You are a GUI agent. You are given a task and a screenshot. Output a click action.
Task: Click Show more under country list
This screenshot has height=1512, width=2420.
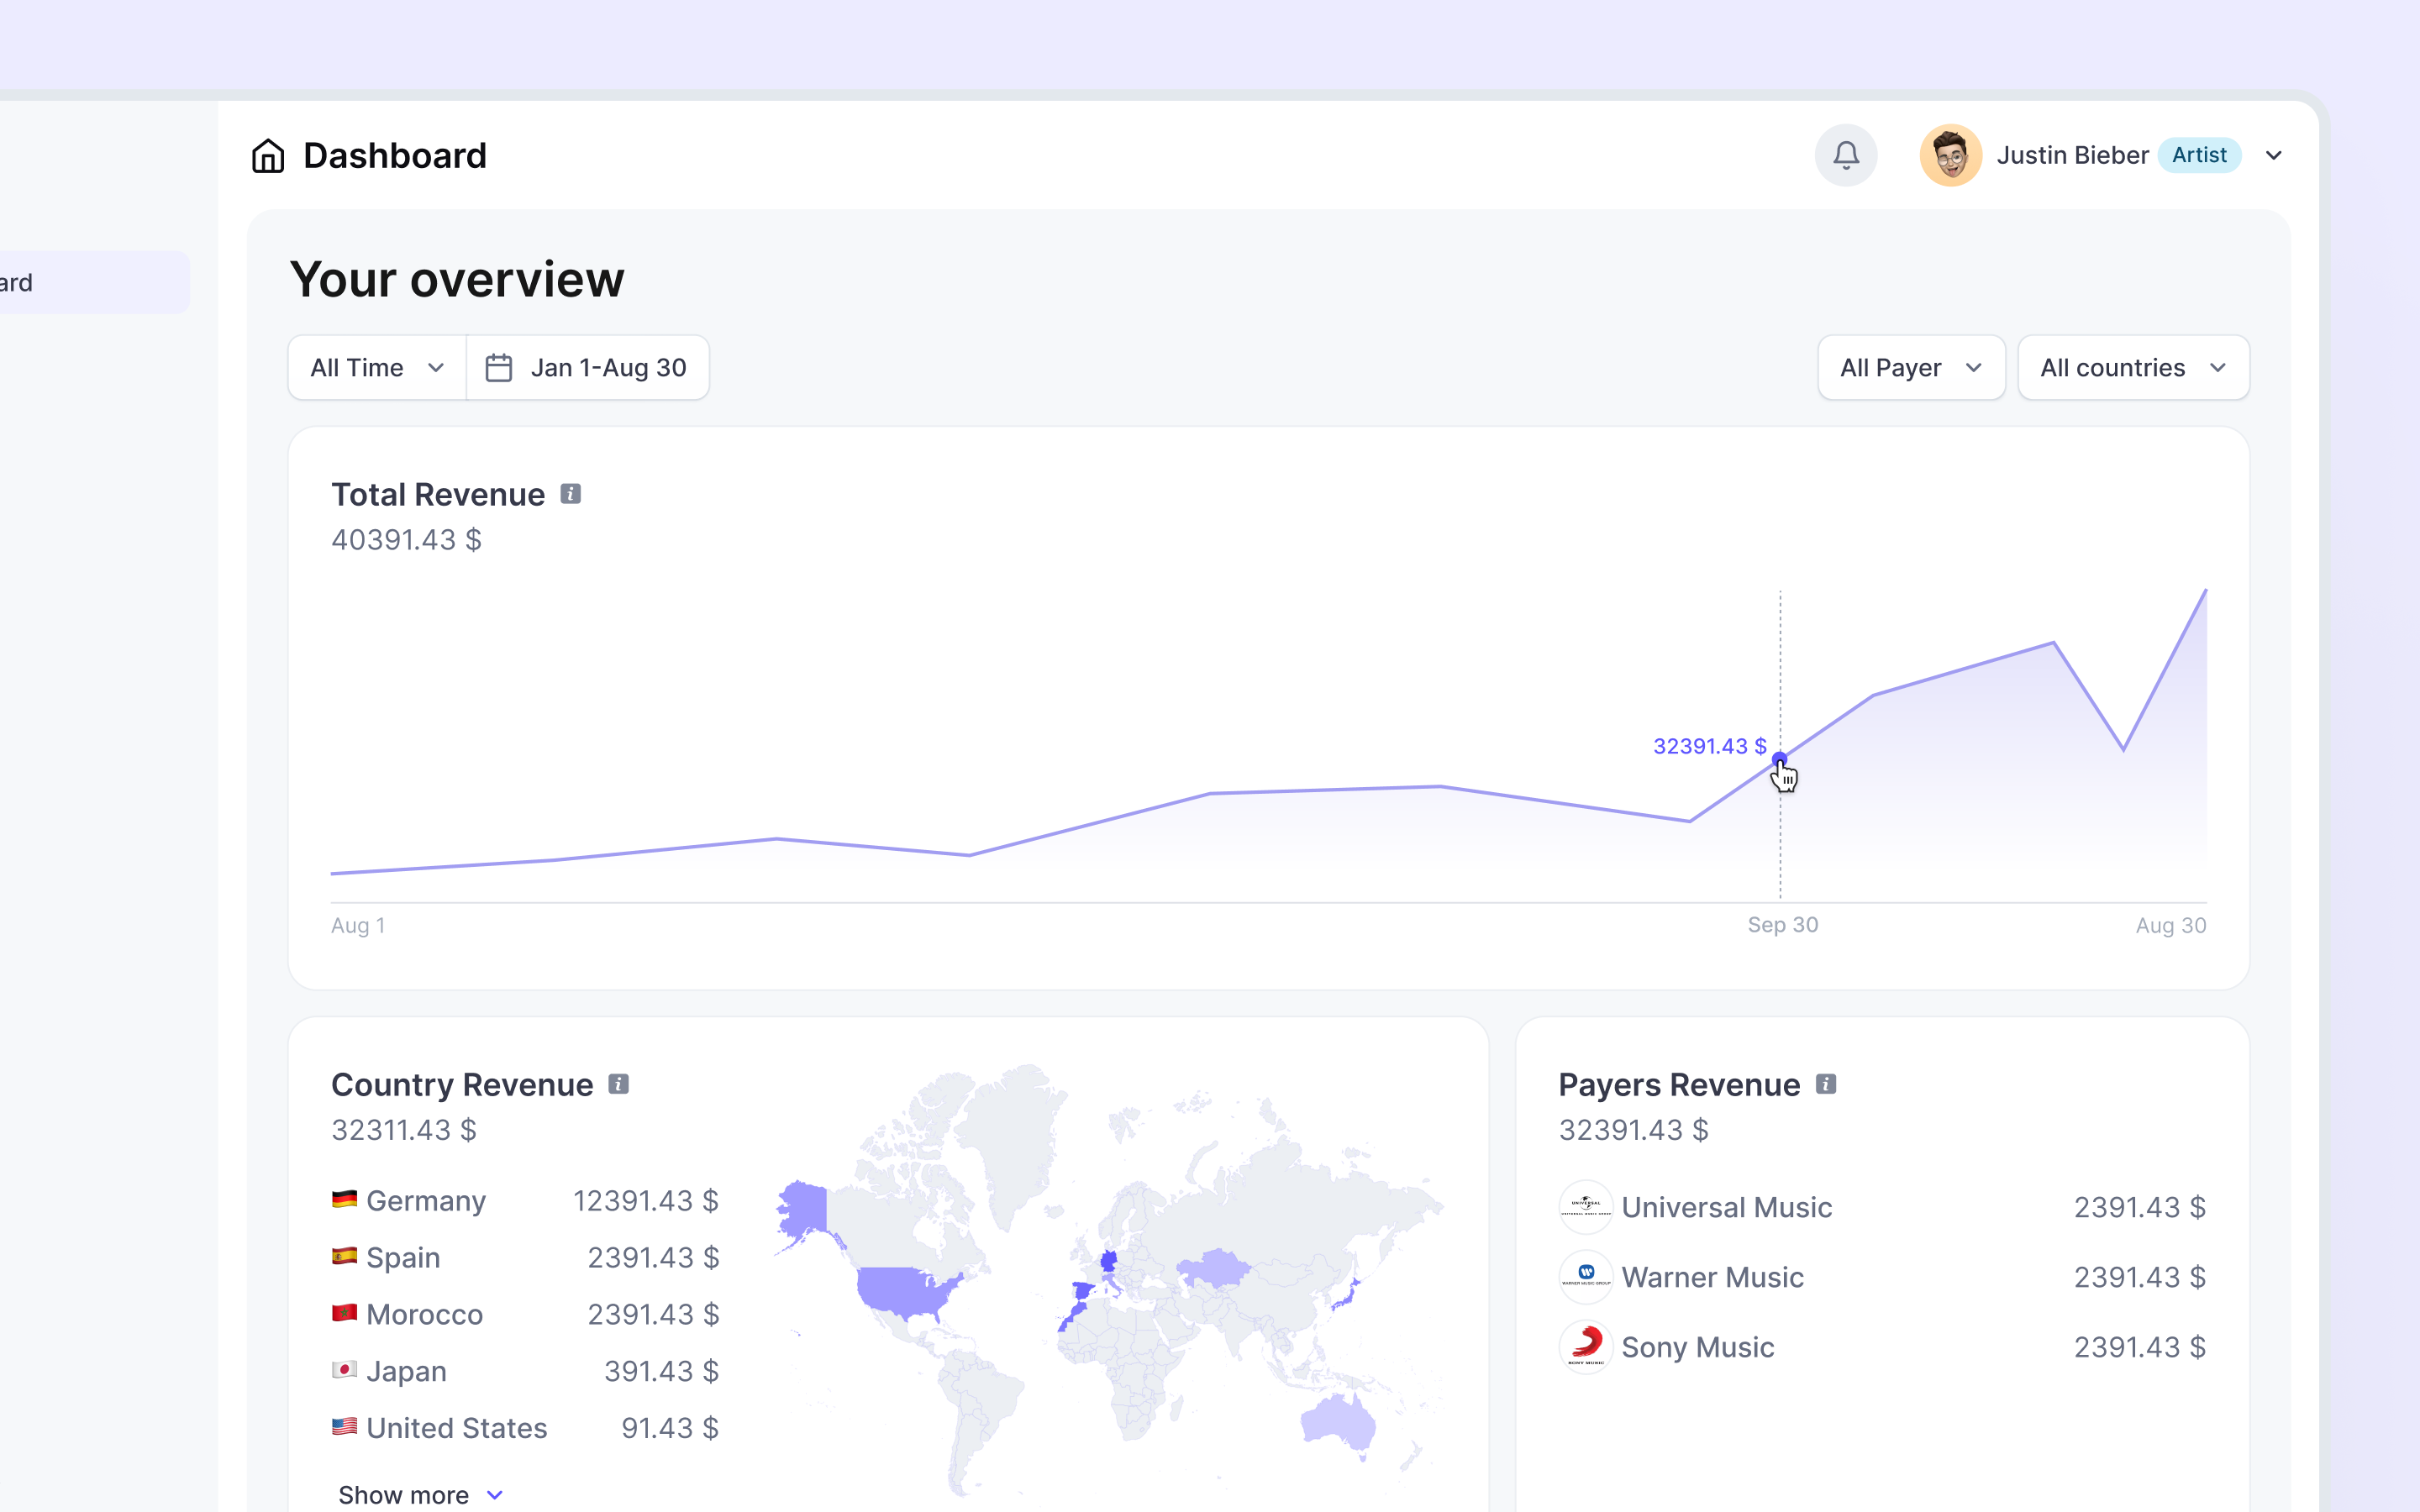[420, 1494]
